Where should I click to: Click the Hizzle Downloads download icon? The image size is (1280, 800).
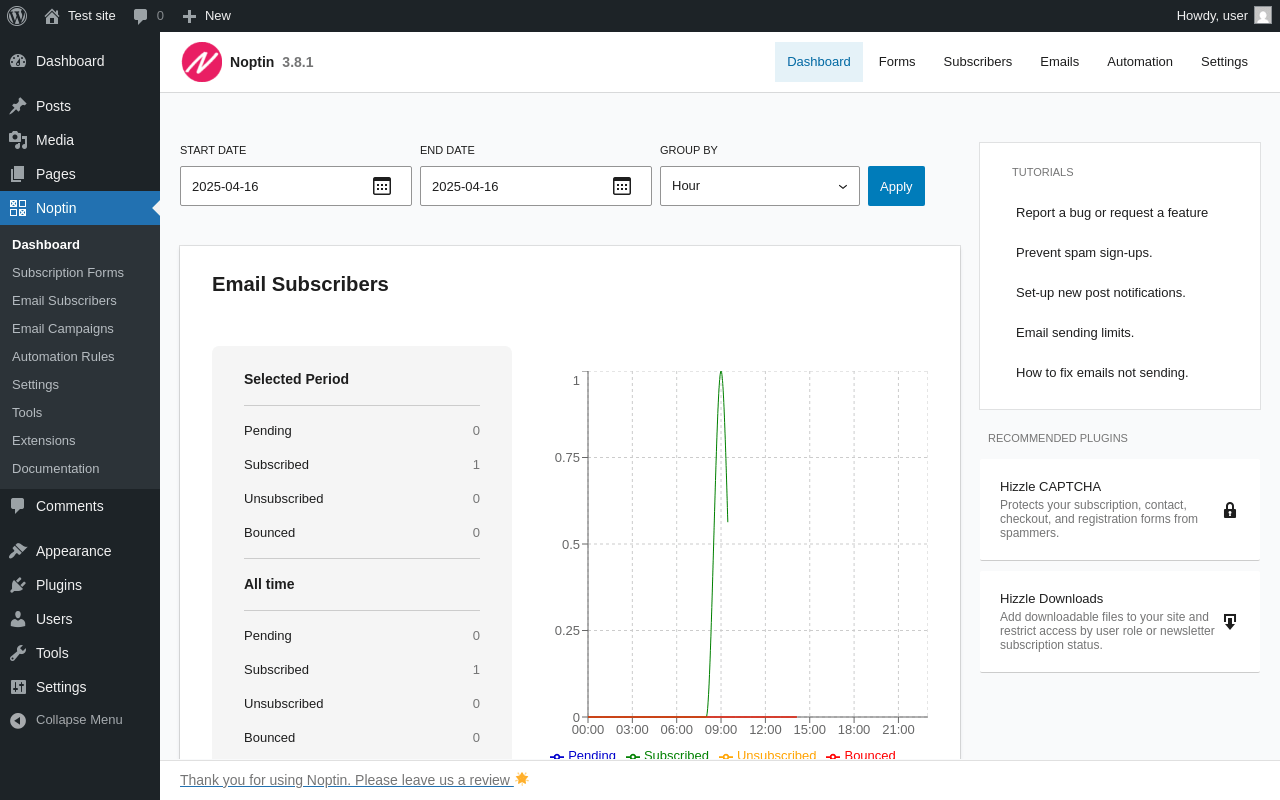coord(1230,622)
